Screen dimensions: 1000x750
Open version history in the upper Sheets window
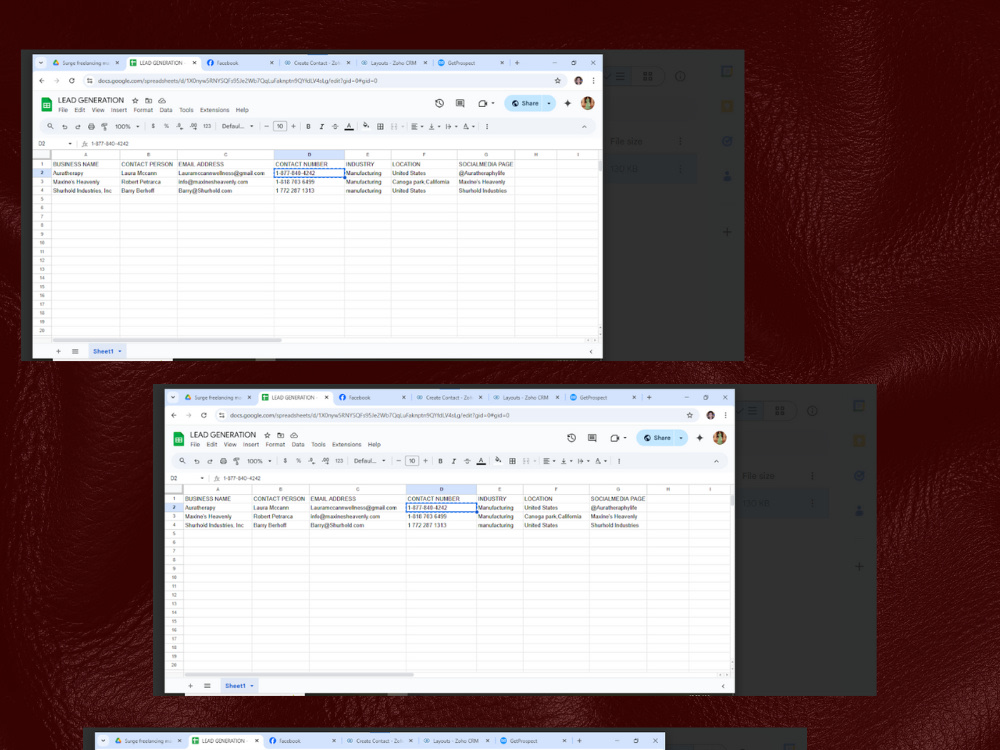pos(439,103)
